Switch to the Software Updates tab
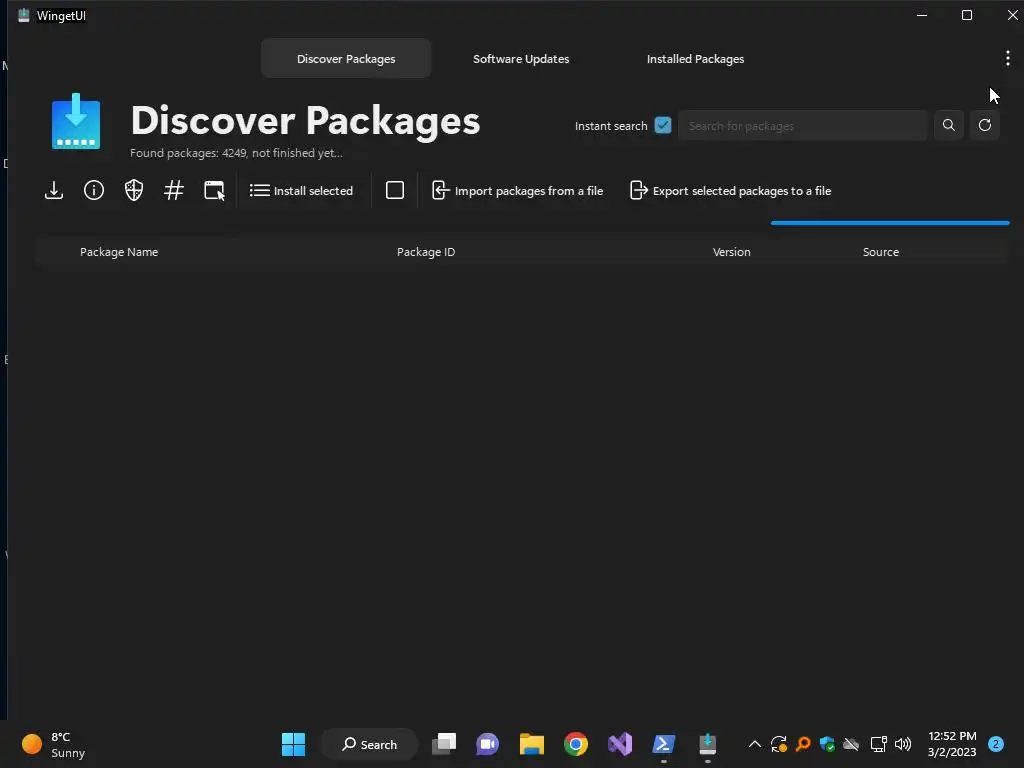The width and height of the screenshot is (1024, 768). (x=521, y=59)
